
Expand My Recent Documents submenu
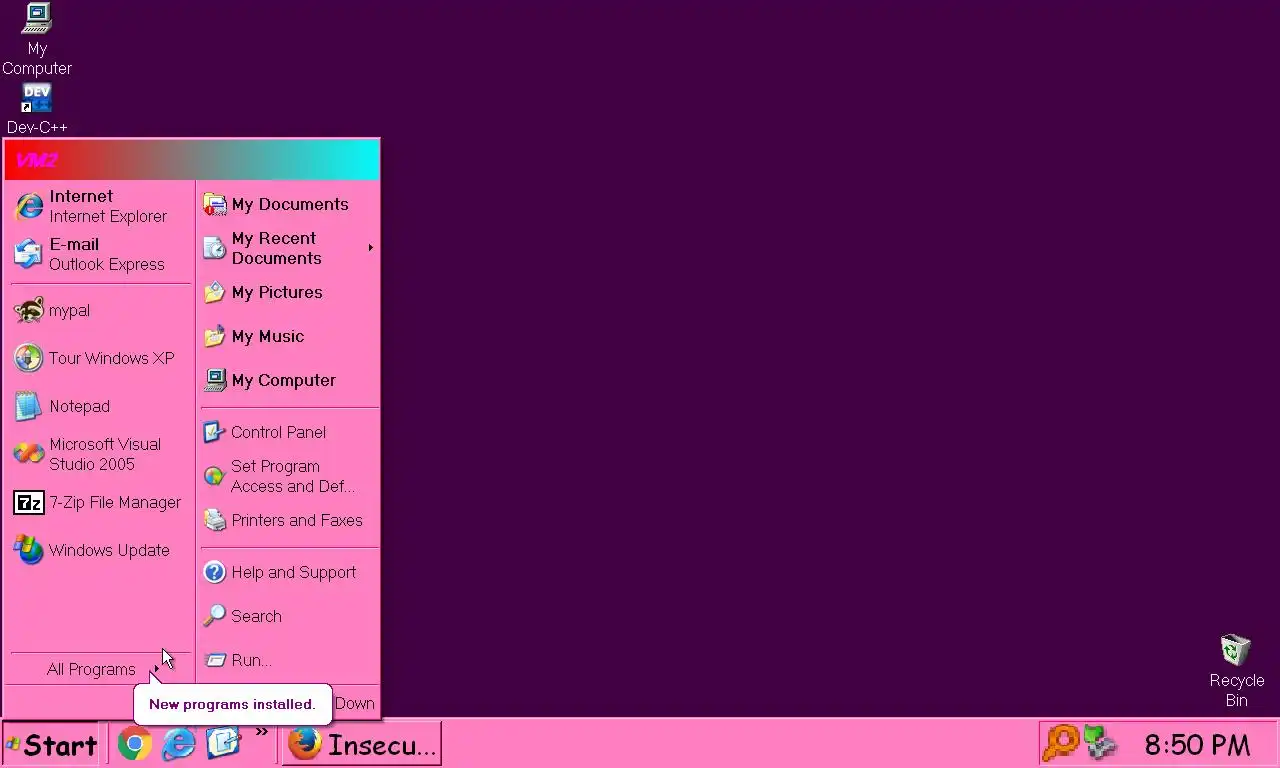(x=289, y=248)
